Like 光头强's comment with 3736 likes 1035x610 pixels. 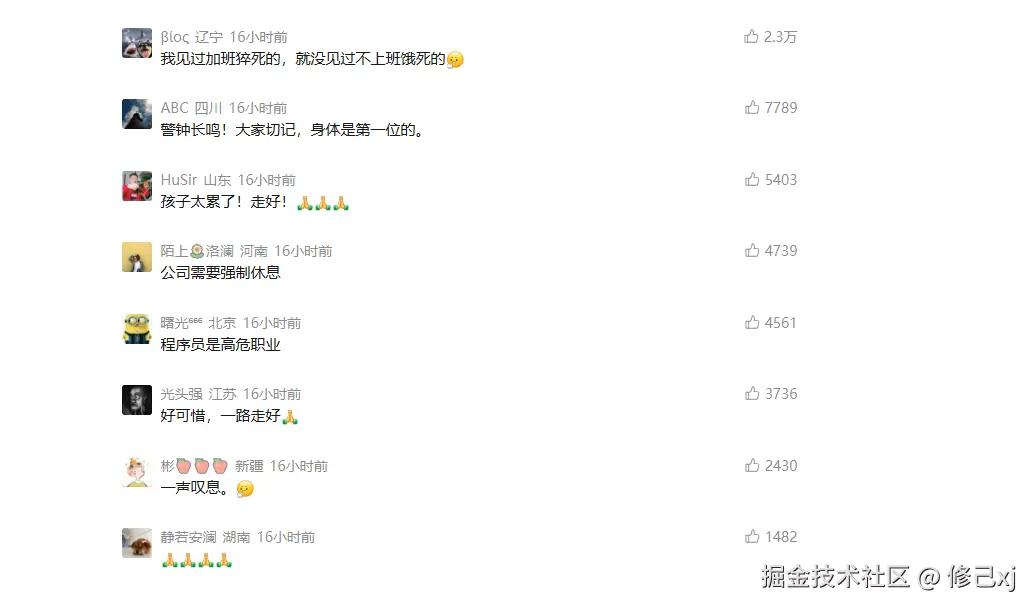752,393
